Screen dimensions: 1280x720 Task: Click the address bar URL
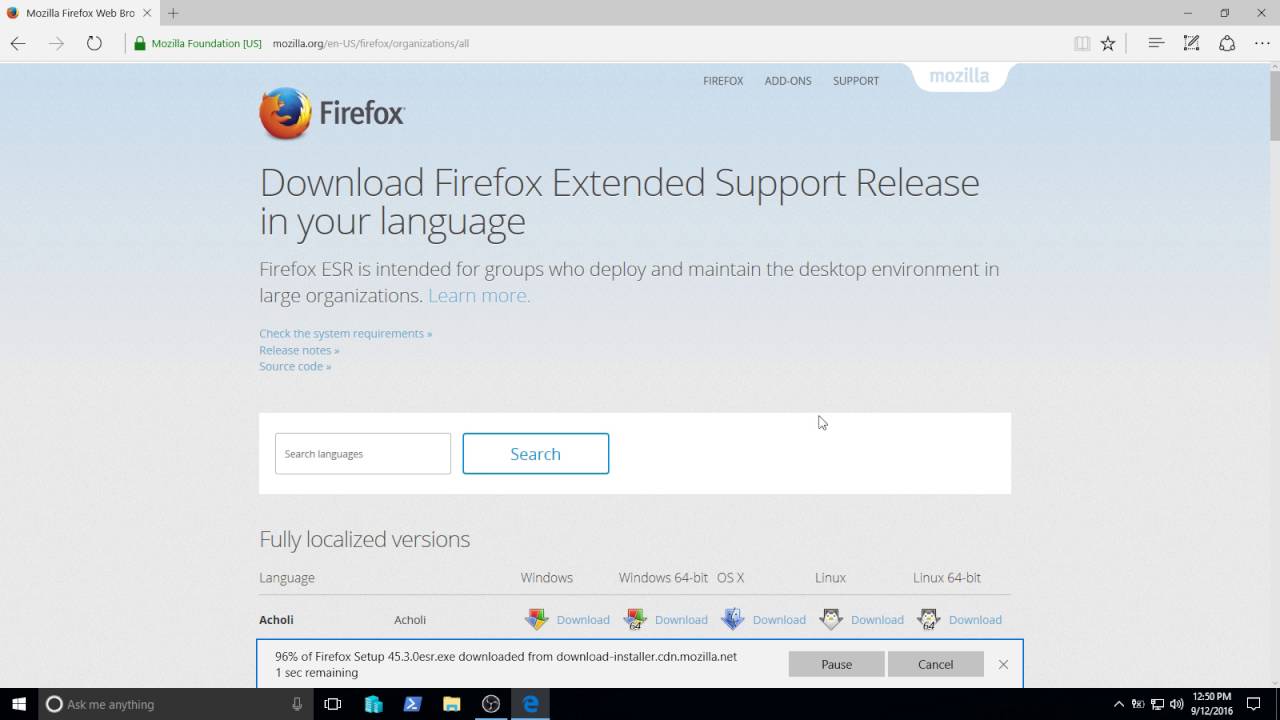coord(370,43)
